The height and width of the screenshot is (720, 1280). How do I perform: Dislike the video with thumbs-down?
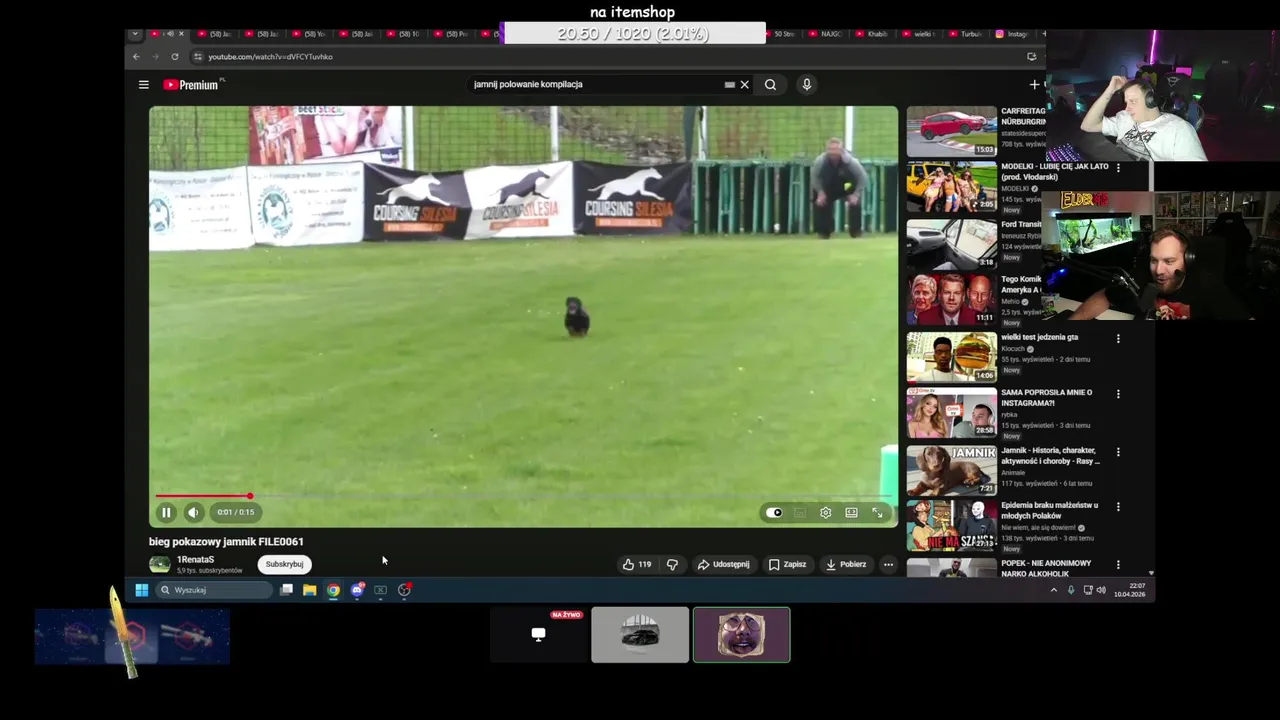(672, 565)
